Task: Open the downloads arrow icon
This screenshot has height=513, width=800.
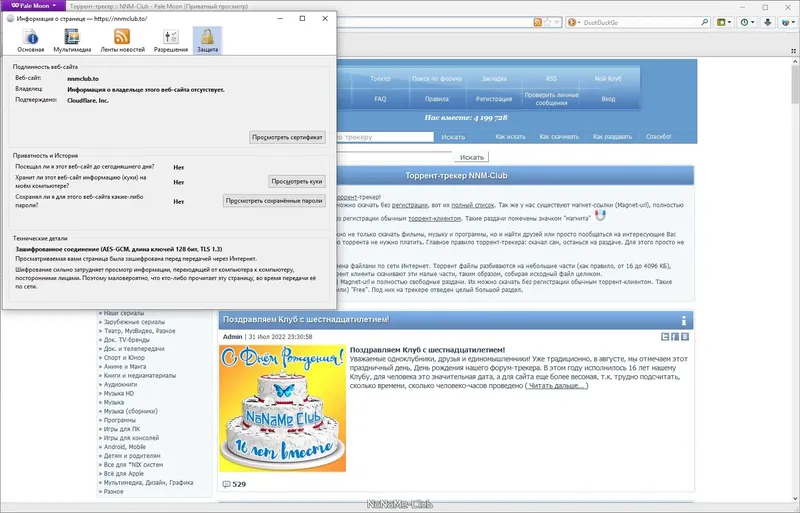Action: click(767, 22)
